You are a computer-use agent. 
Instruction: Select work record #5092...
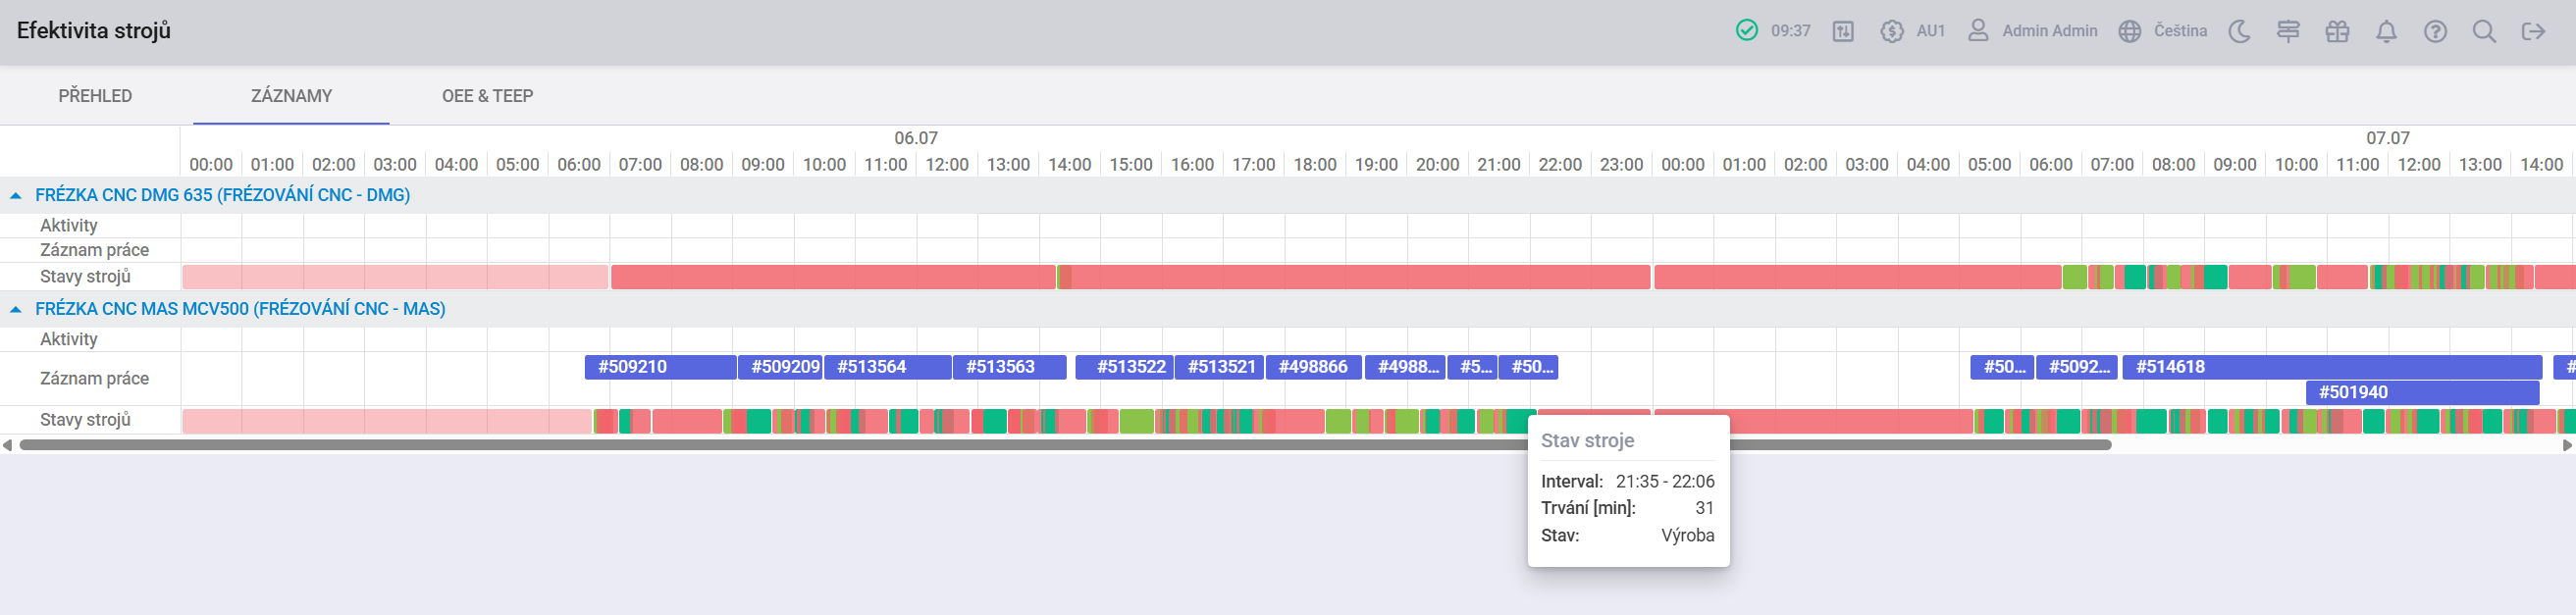tap(2077, 367)
